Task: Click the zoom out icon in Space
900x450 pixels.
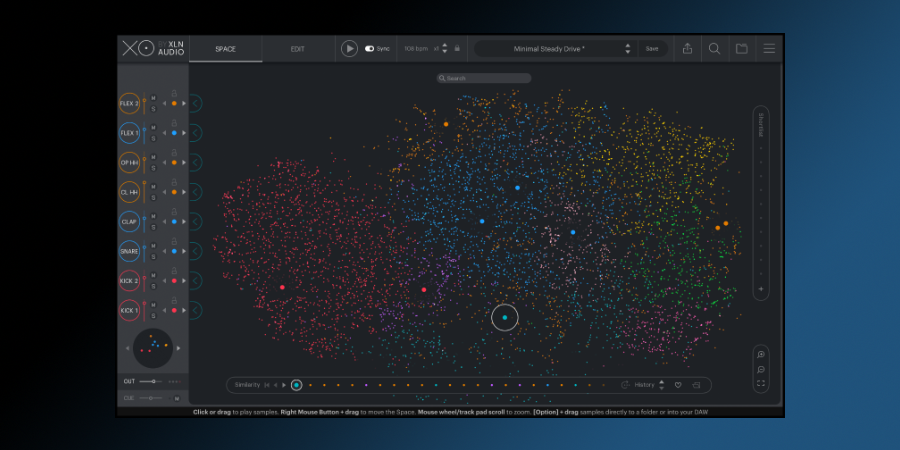Action: tap(761, 370)
